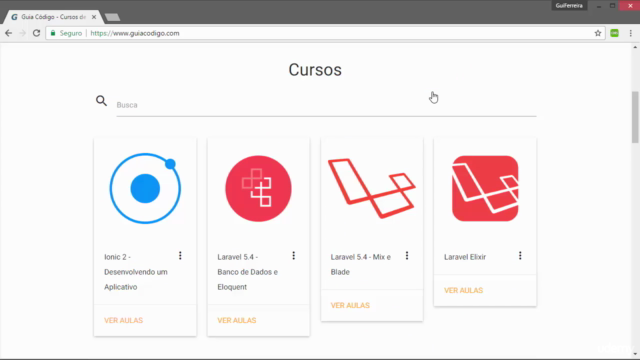Click the browser forward arrow

coord(22,33)
